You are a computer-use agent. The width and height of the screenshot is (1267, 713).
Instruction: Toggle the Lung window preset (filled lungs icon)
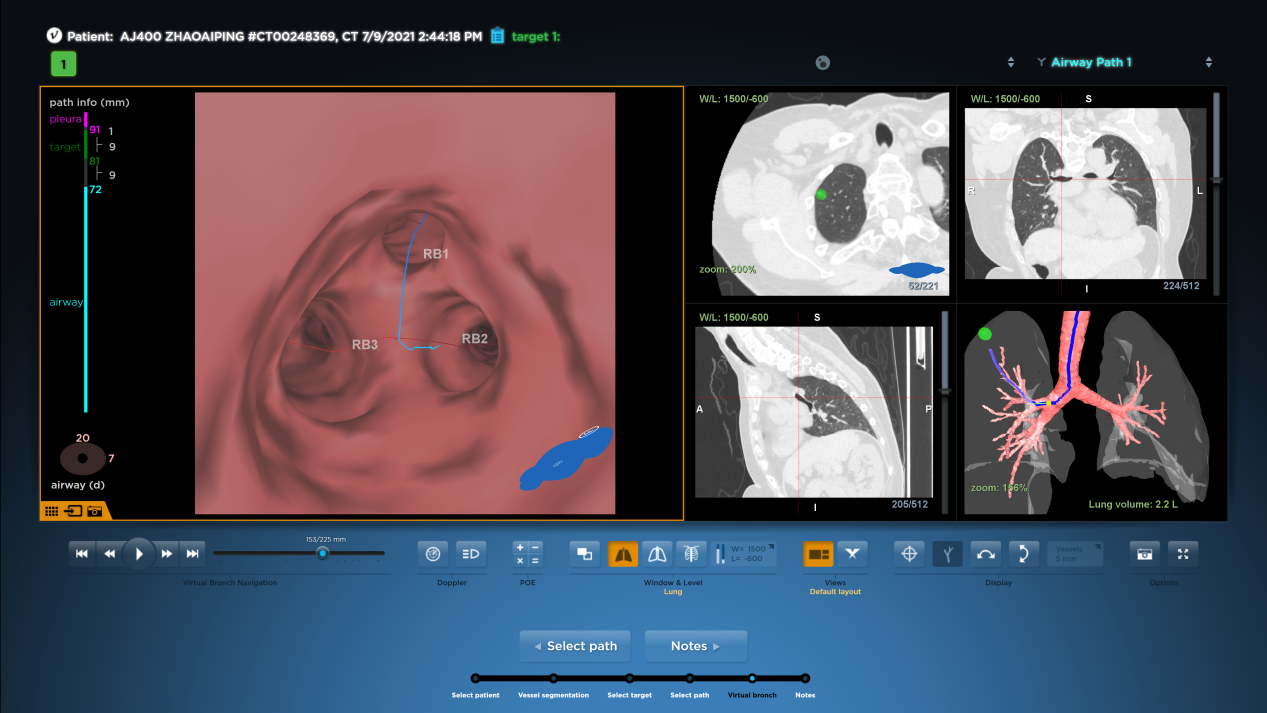(623, 553)
